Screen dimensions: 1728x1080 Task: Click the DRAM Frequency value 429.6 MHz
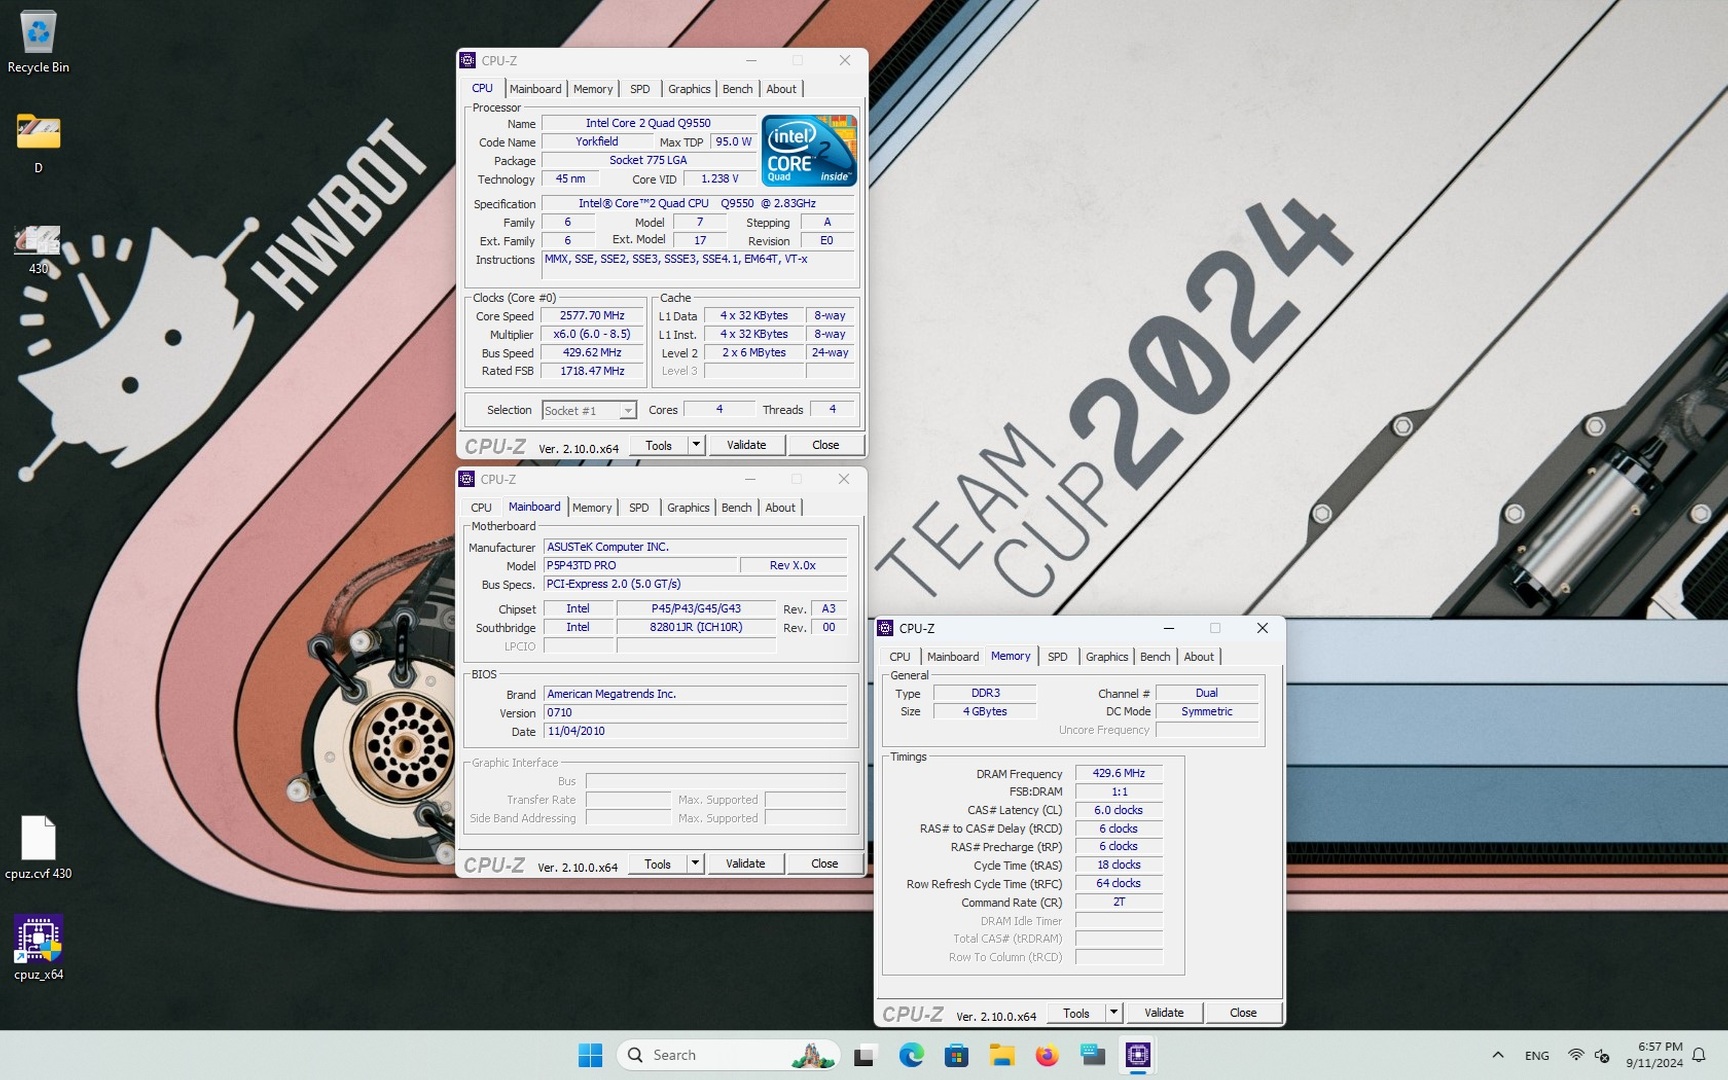1119,773
